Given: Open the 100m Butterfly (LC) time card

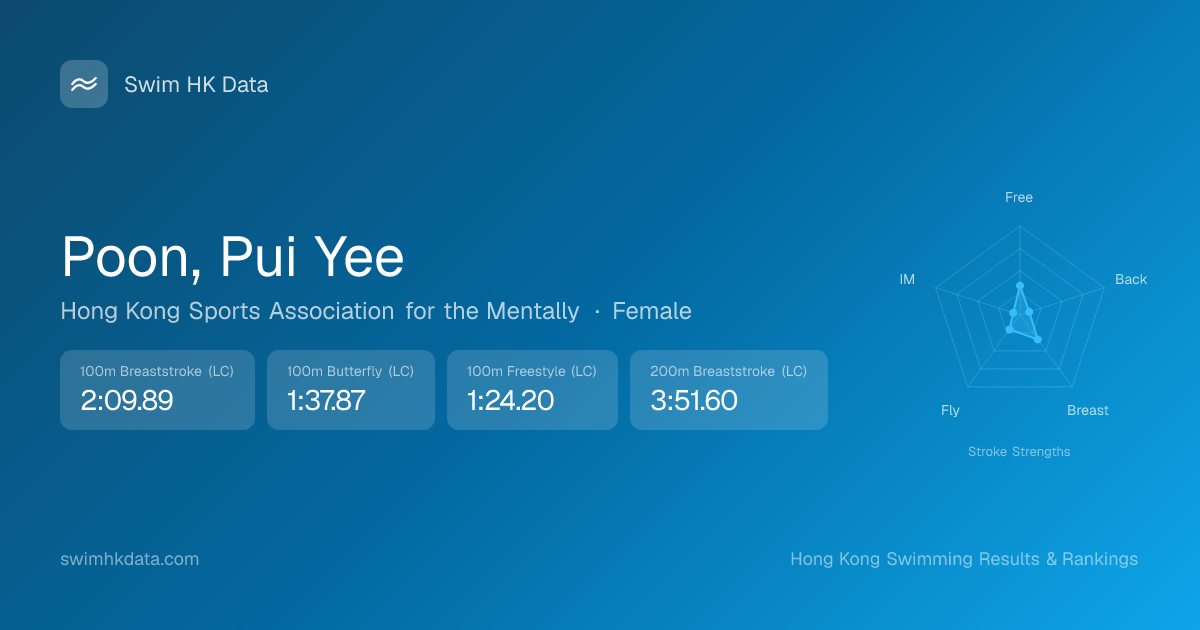Looking at the screenshot, I should [x=350, y=390].
